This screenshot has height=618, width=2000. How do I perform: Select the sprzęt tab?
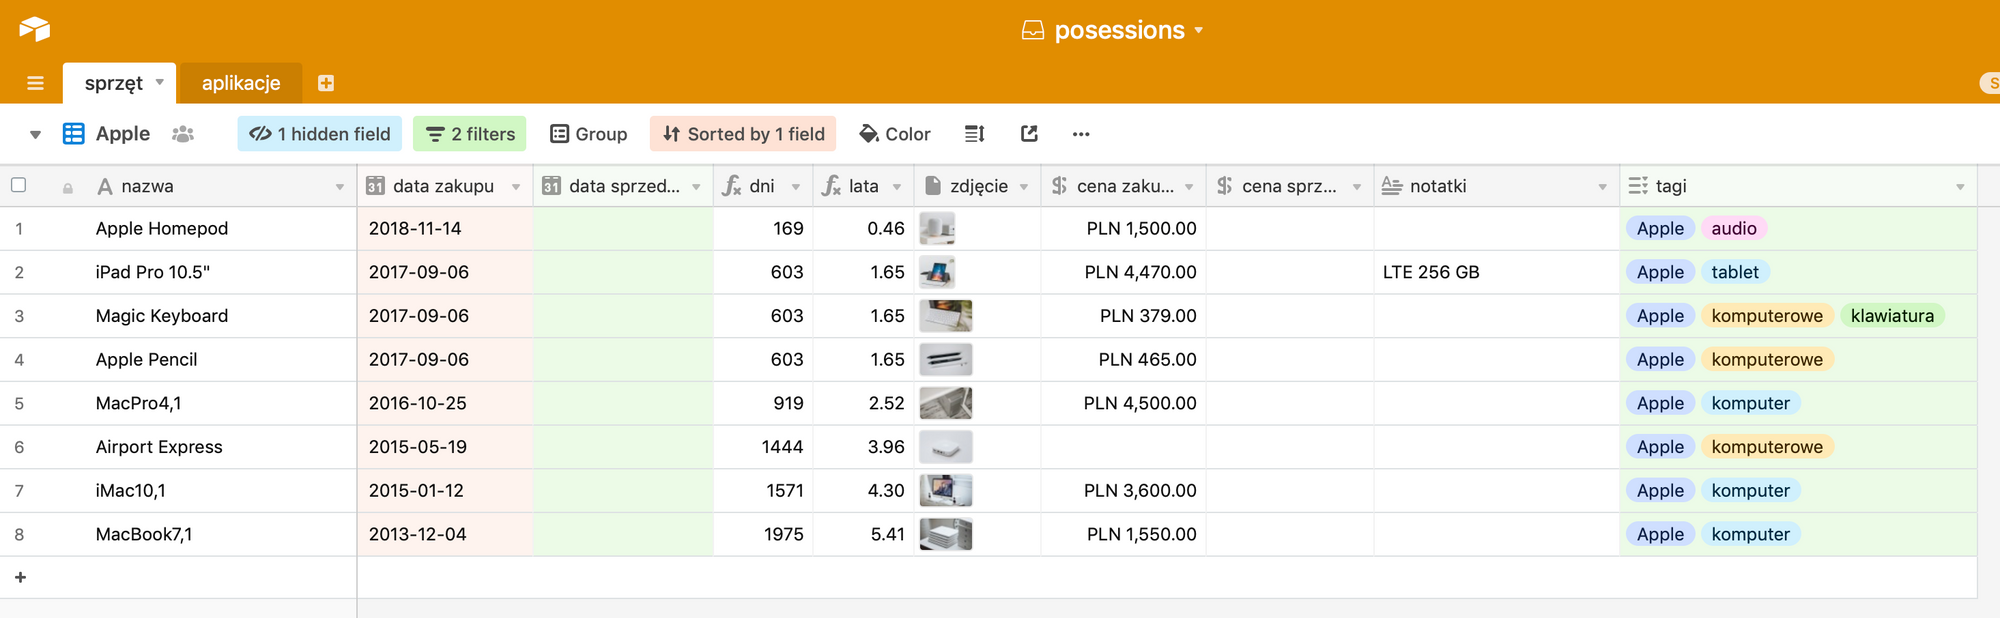coord(114,83)
